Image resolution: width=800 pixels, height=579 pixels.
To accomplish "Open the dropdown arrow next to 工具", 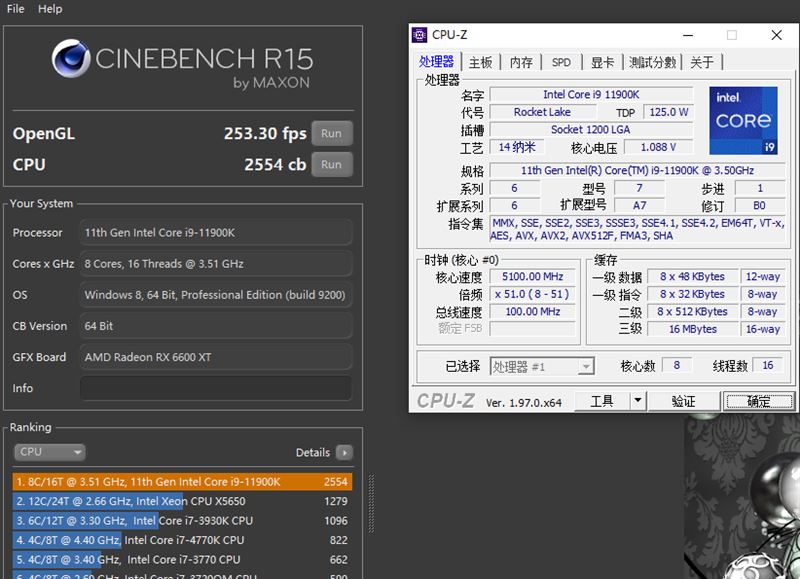I will (x=638, y=401).
